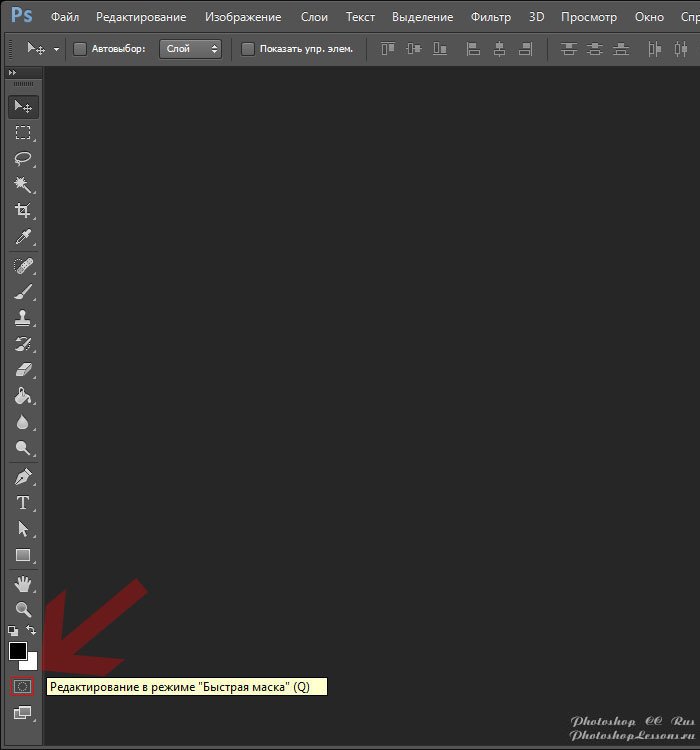The image size is (700, 750).
Task: Expand the tools panel double-arrow
Action: click(x=13, y=73)
